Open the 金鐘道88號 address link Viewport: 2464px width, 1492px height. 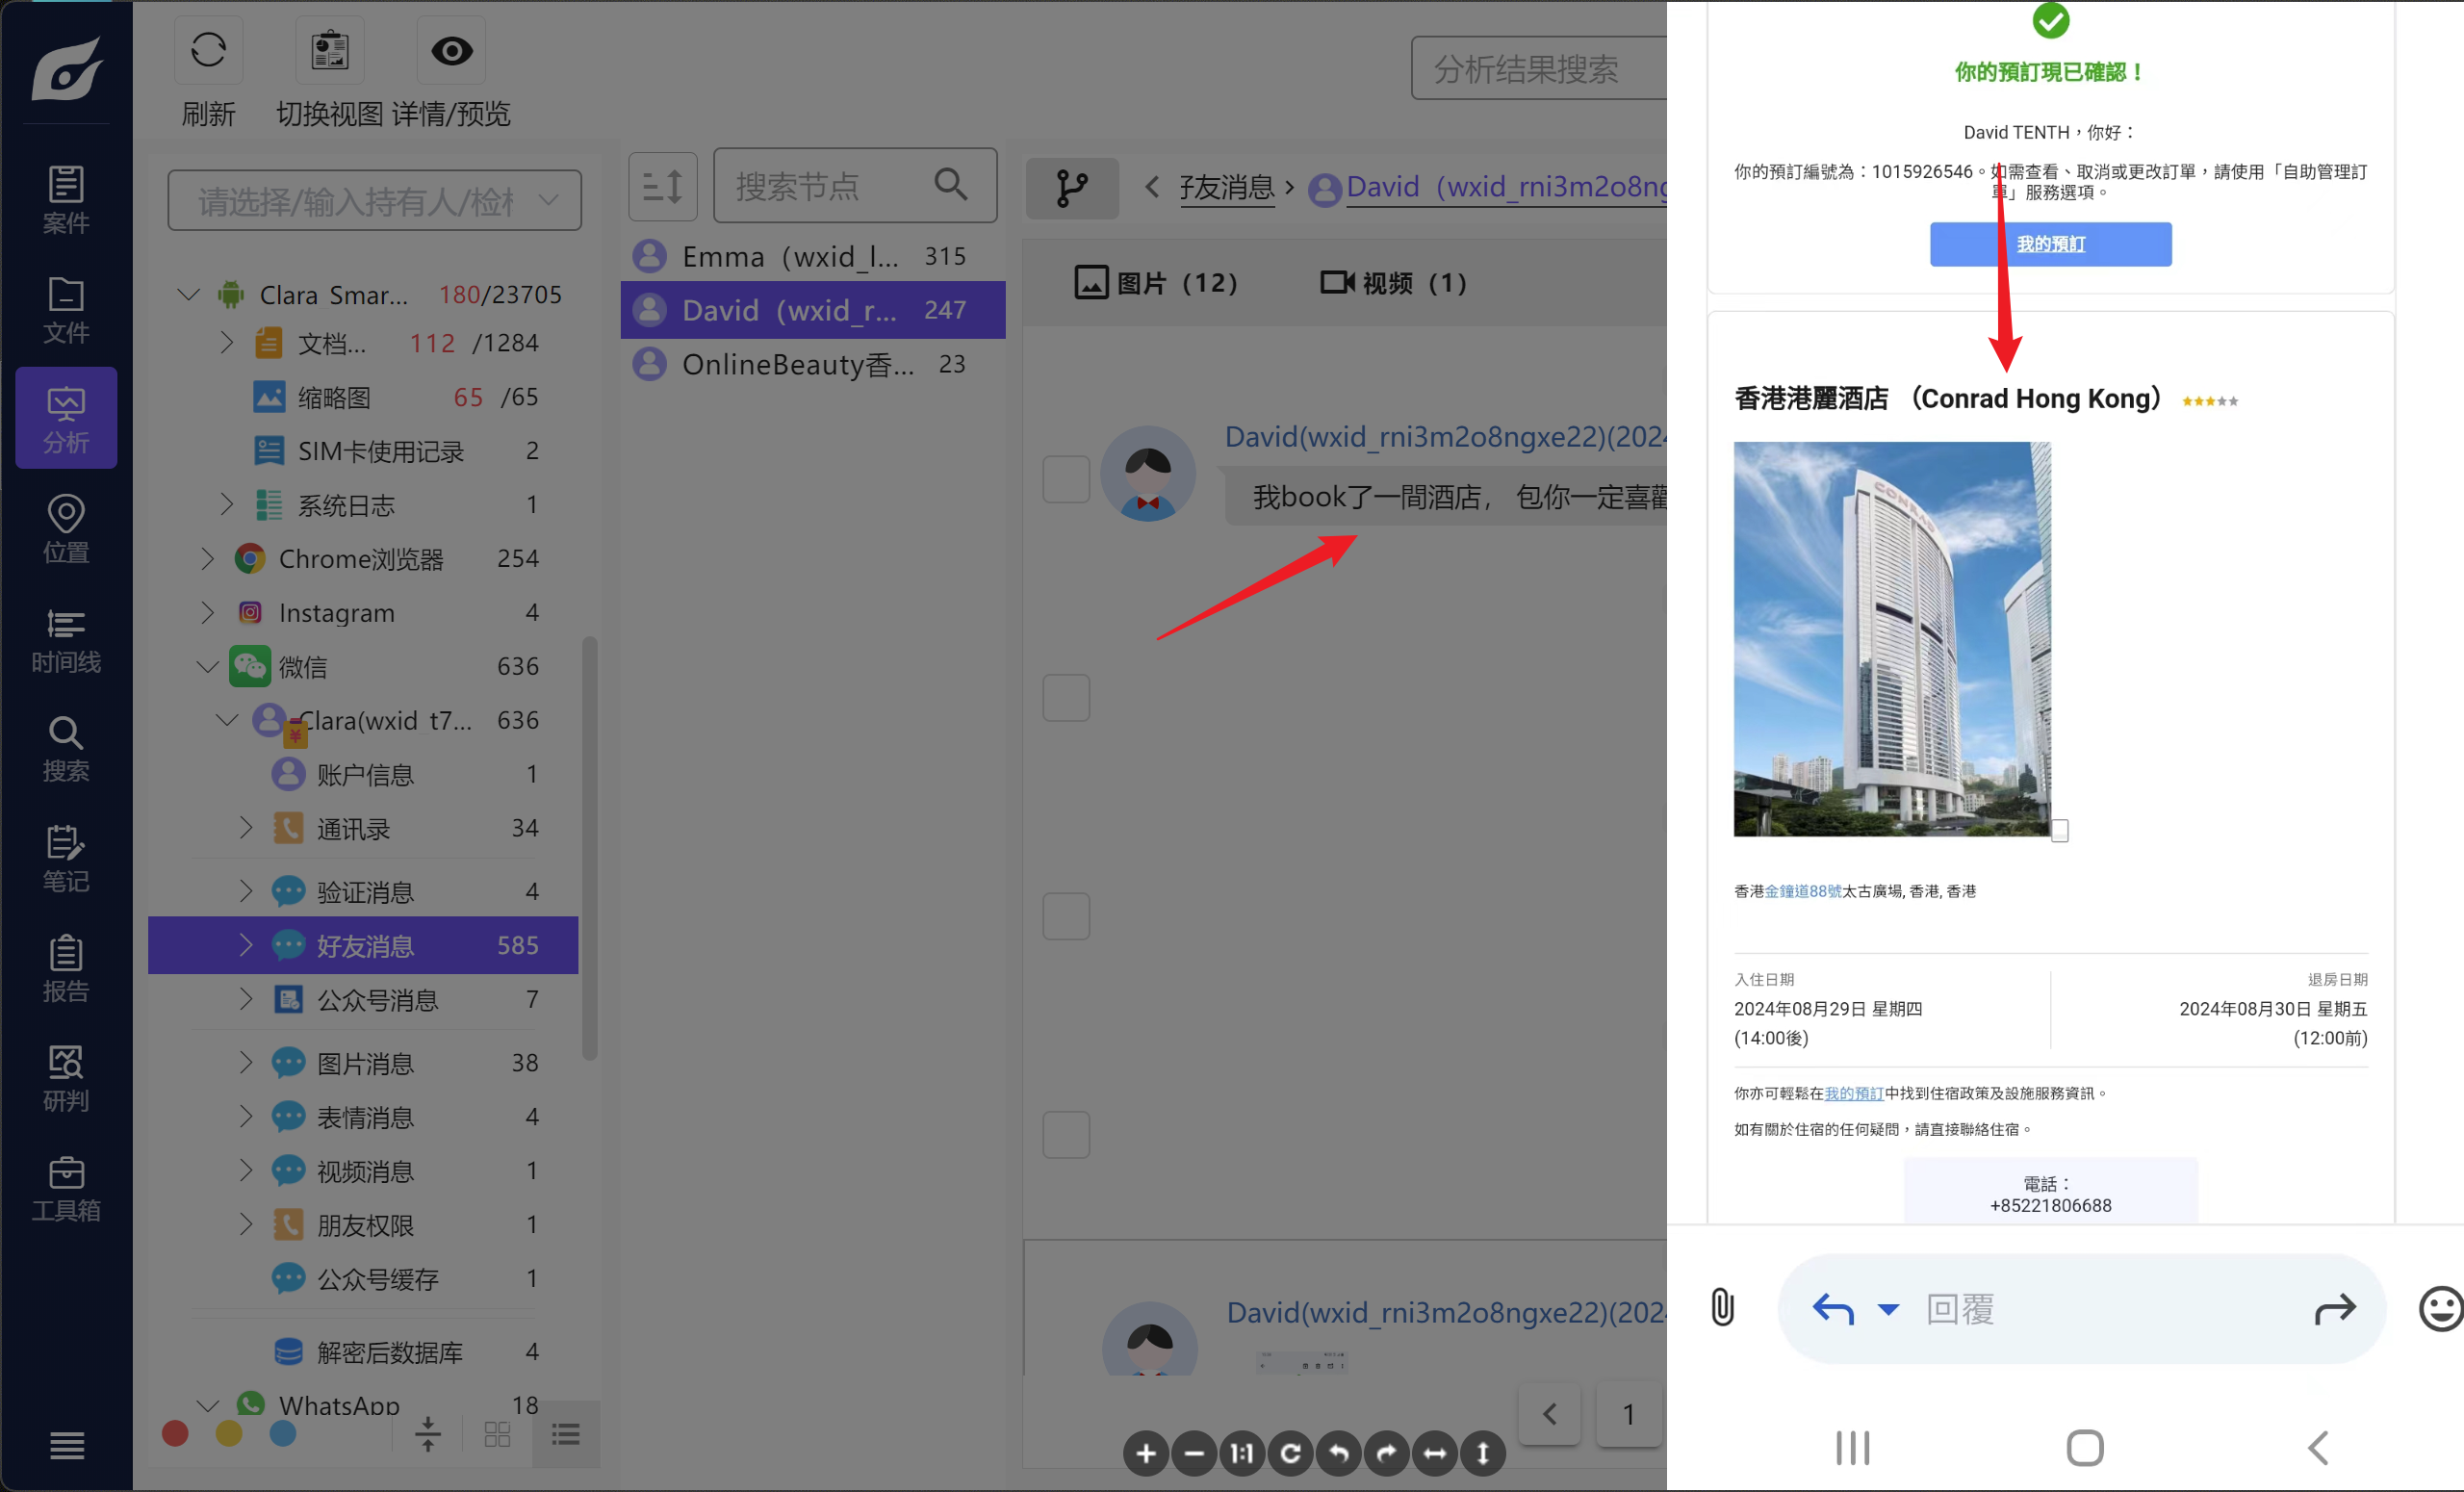pyautogui.click(x=1802, y=891)
